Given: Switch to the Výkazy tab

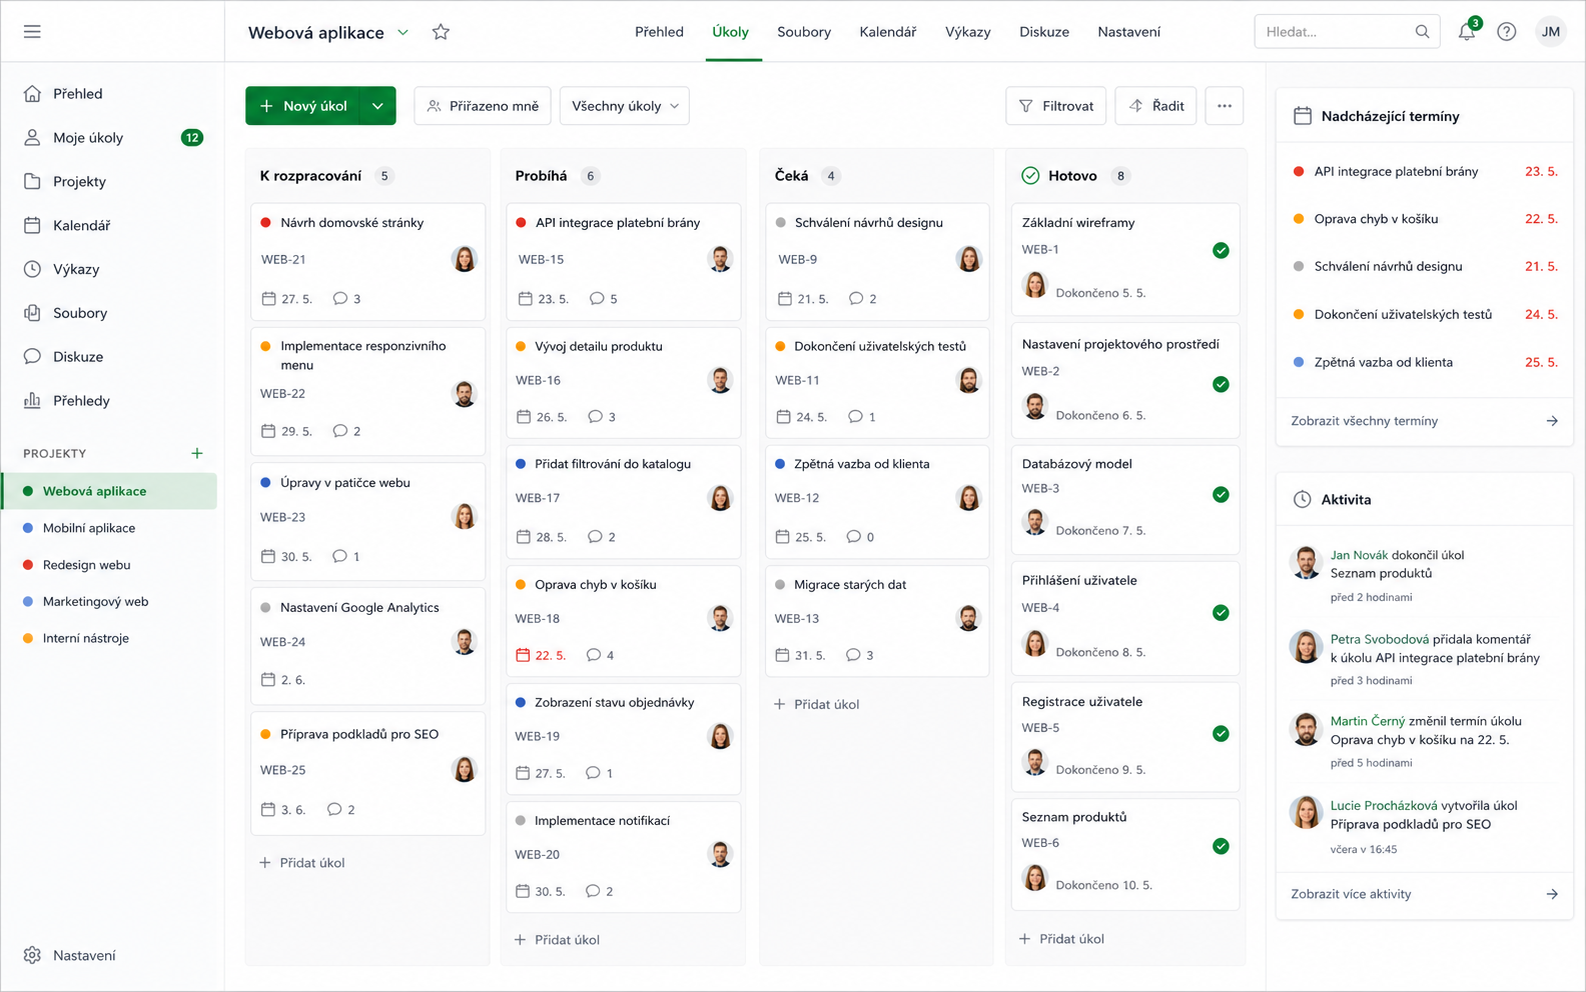Looking at the screenshot, I should pyautogui.click(x=968, y=32).
